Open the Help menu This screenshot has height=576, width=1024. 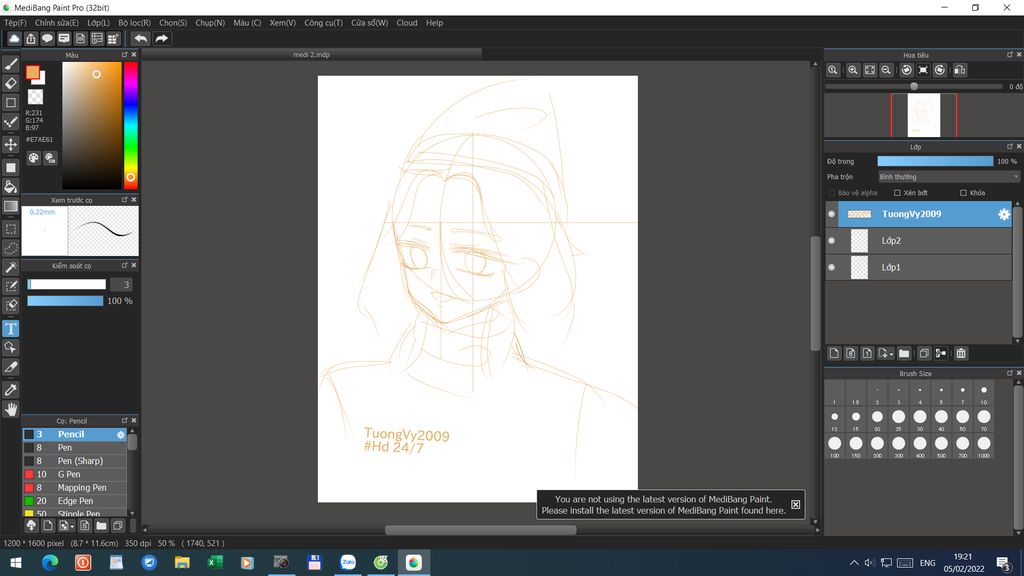click(434, 23)
